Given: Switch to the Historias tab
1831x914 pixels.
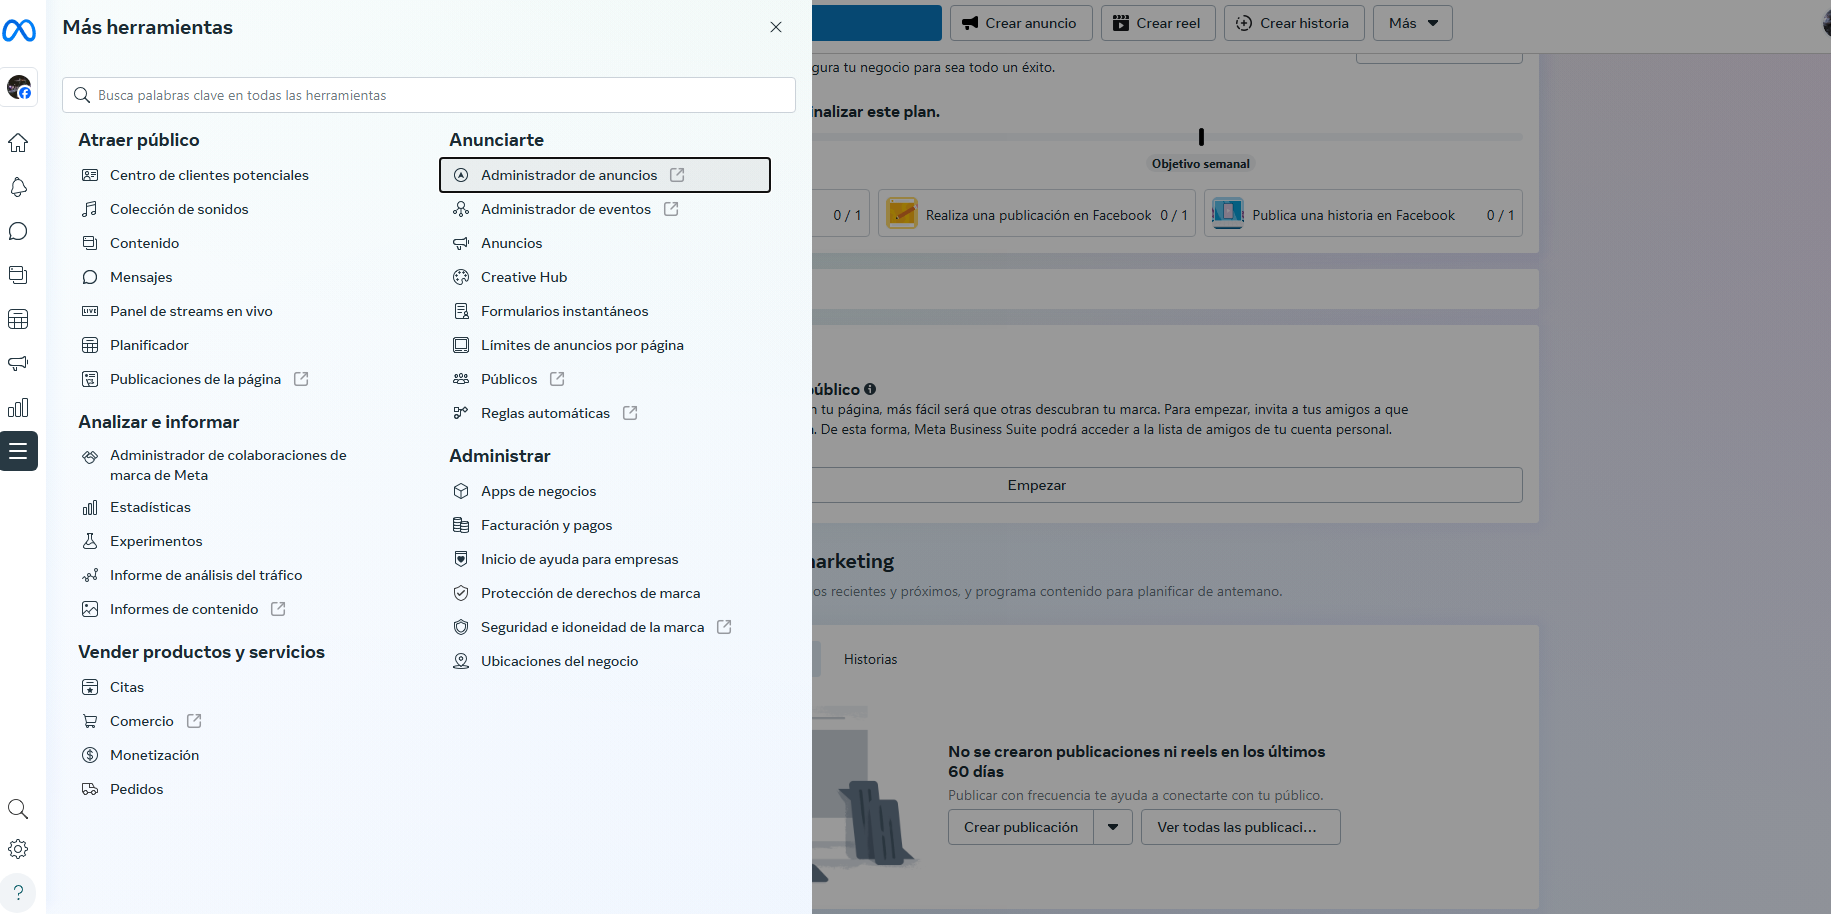Looking at the screenshot, I should point(870,659).
